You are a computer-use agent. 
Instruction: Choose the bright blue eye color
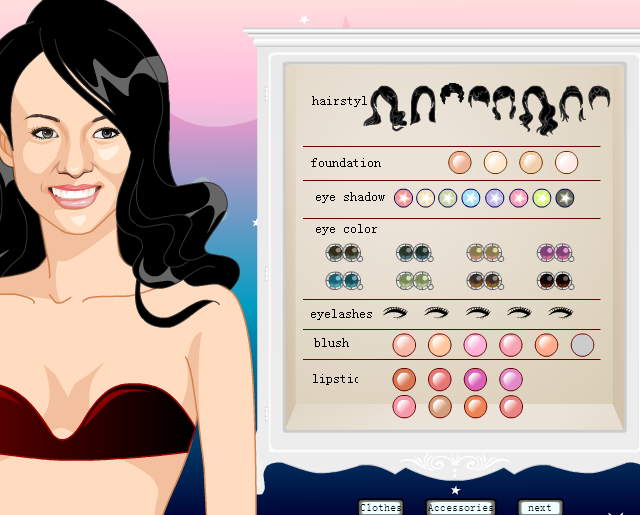coord(344,281)
